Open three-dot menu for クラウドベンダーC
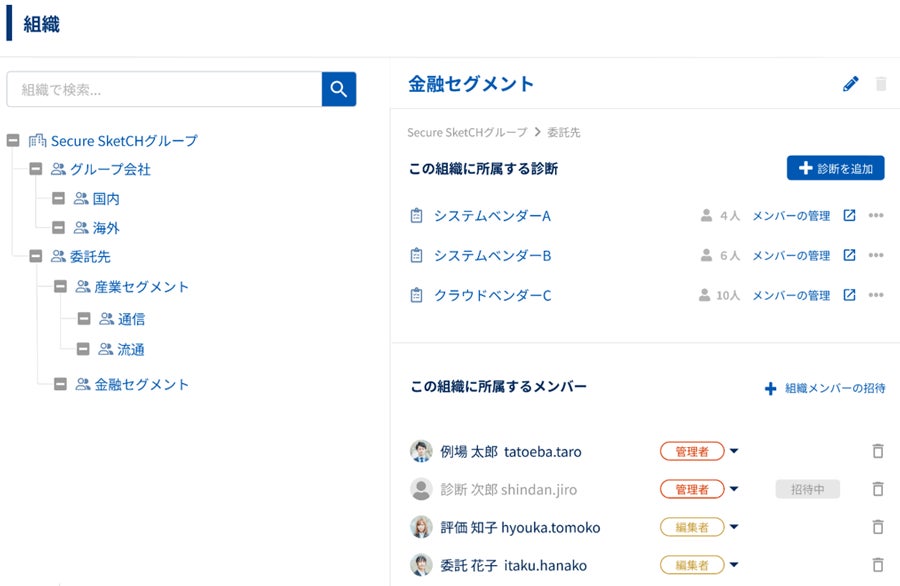The width and height of the screenshot is (900, 586). coord(876,295)
